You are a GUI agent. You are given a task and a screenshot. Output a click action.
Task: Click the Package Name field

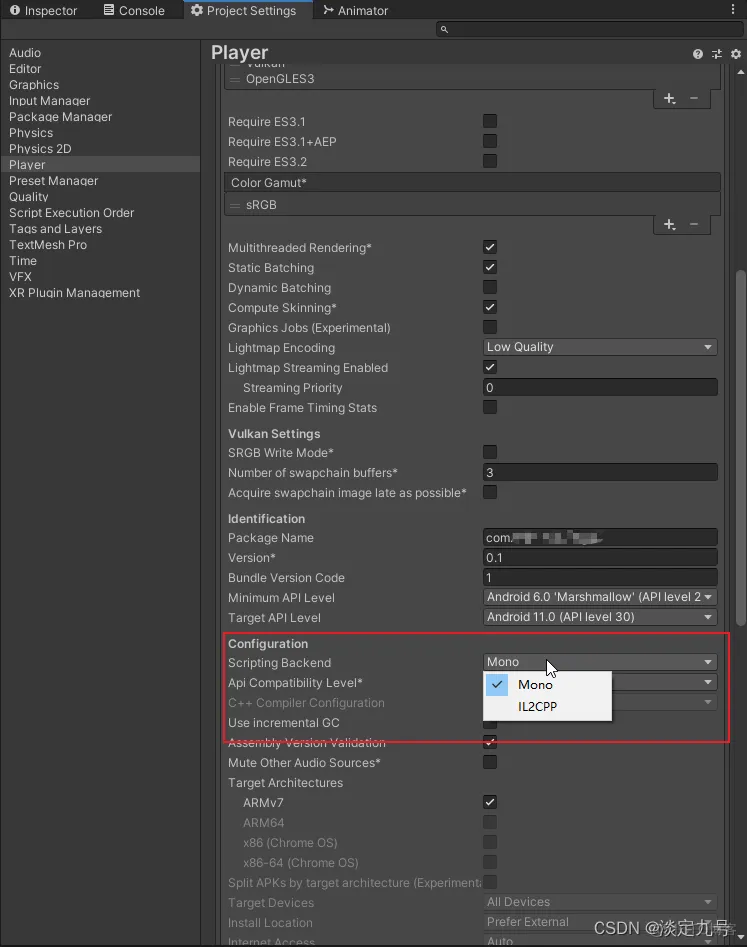(600, 538)
